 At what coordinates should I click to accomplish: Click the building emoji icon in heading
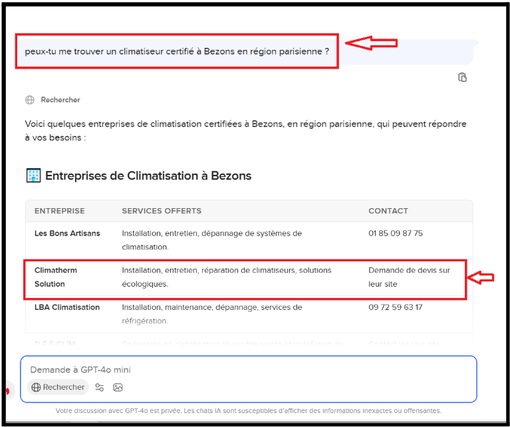pyautogui.click(x=33, y=176)
